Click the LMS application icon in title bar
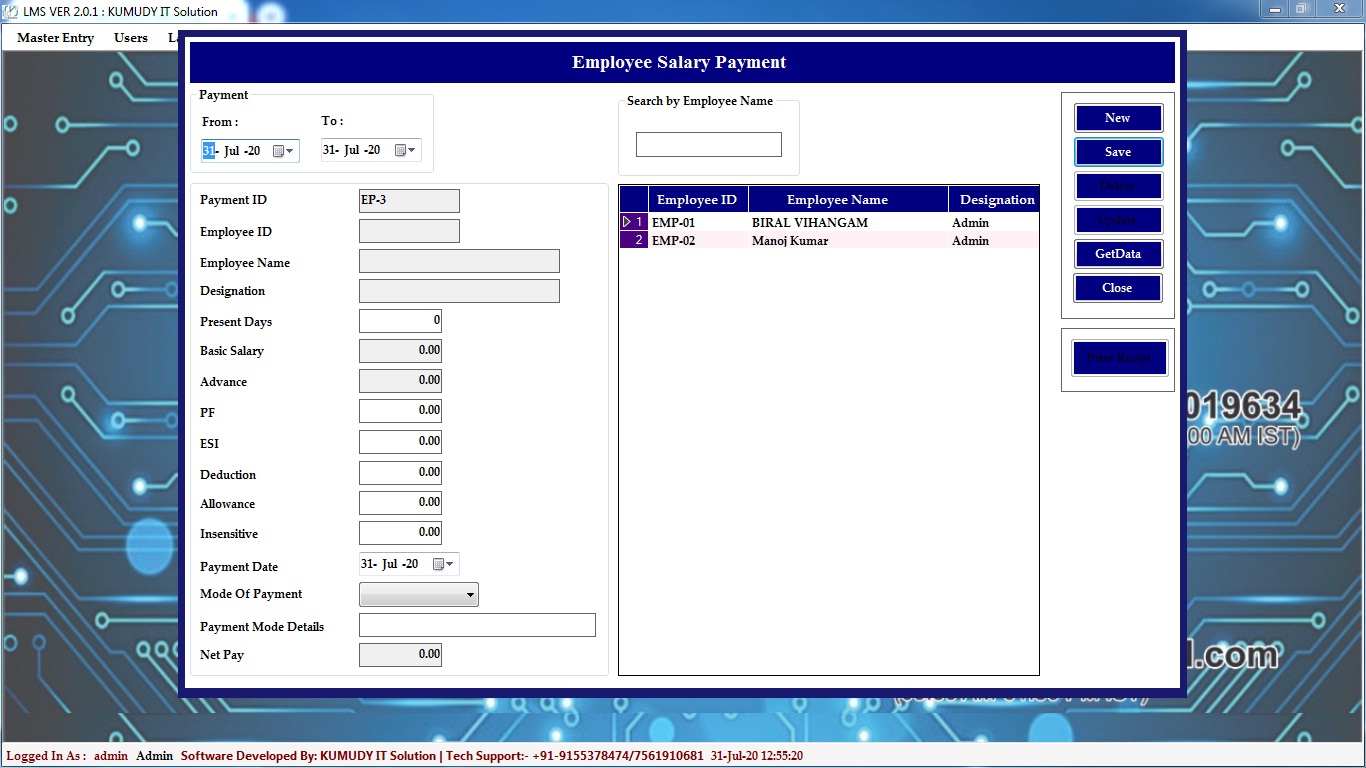Screen dimensions: 1366x768 pos(11,11)
